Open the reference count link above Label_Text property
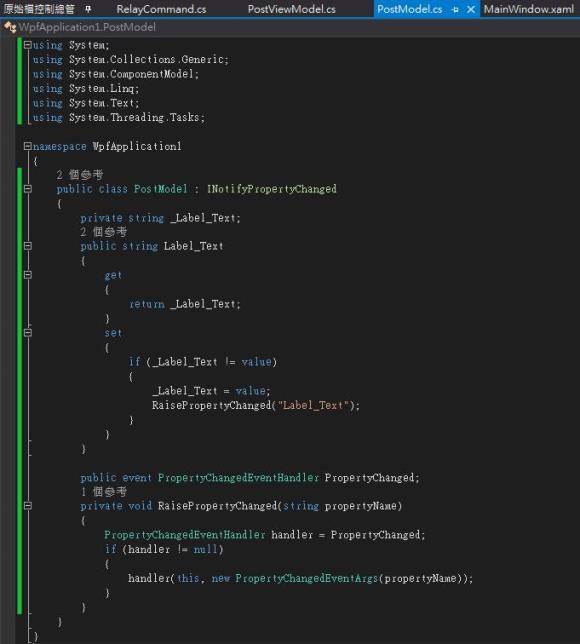The image size is (580, 644). 104,232
